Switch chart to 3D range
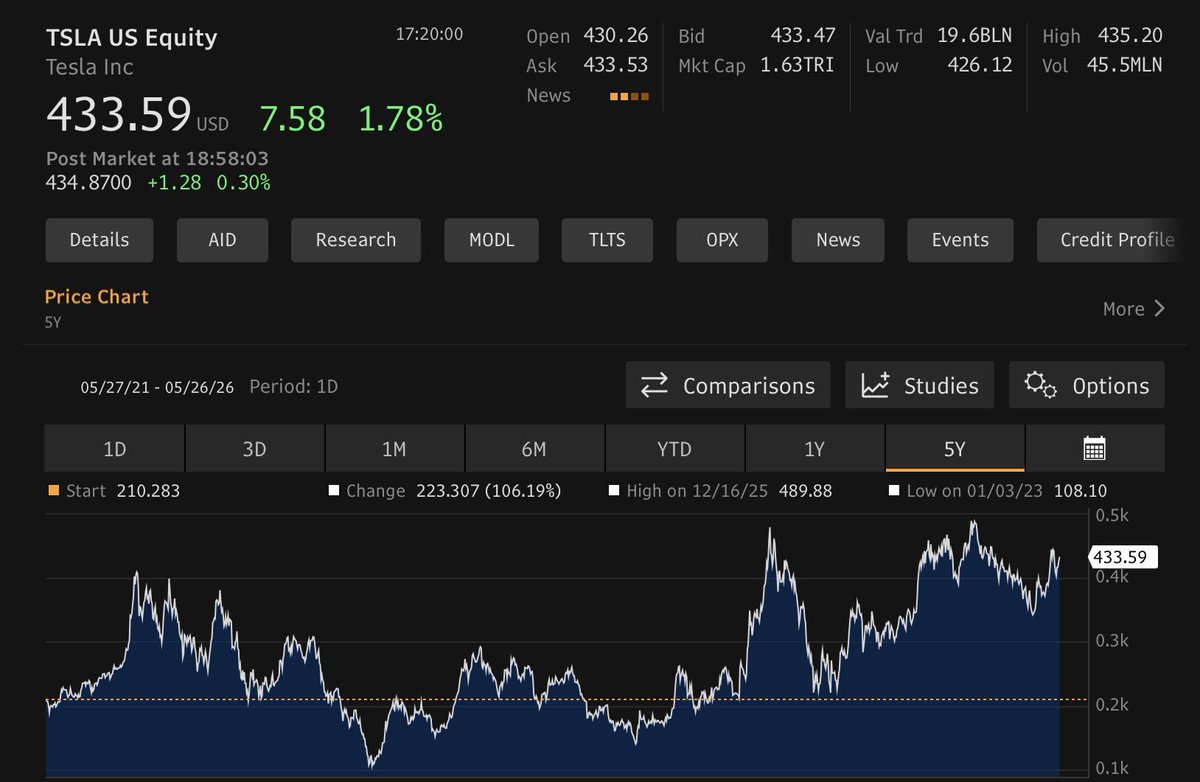This screenshot has width=1200, height=782. [x=255, y=448]
